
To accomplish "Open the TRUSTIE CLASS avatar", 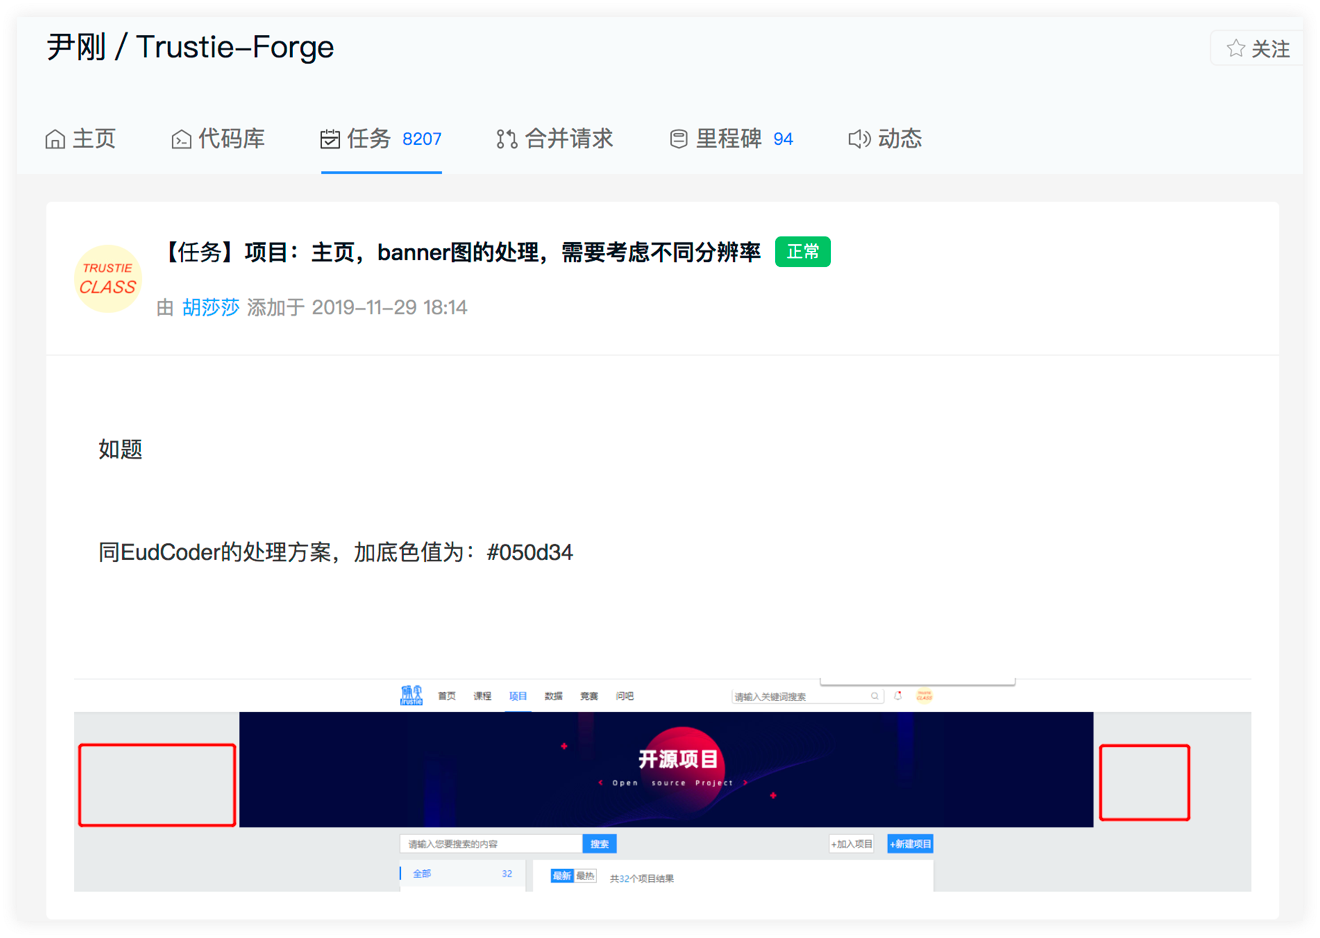I will click(x=108, y=279).
